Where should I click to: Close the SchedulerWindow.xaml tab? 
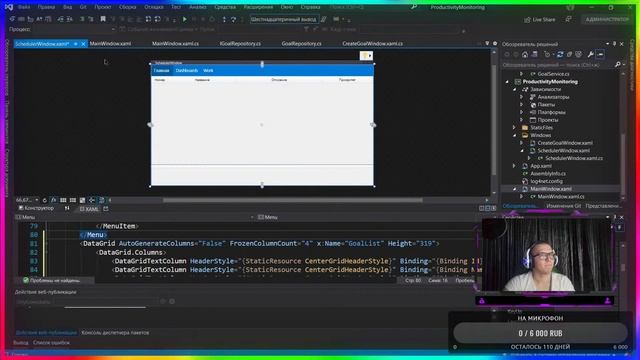pyautogui.click(x=83, y=44)
